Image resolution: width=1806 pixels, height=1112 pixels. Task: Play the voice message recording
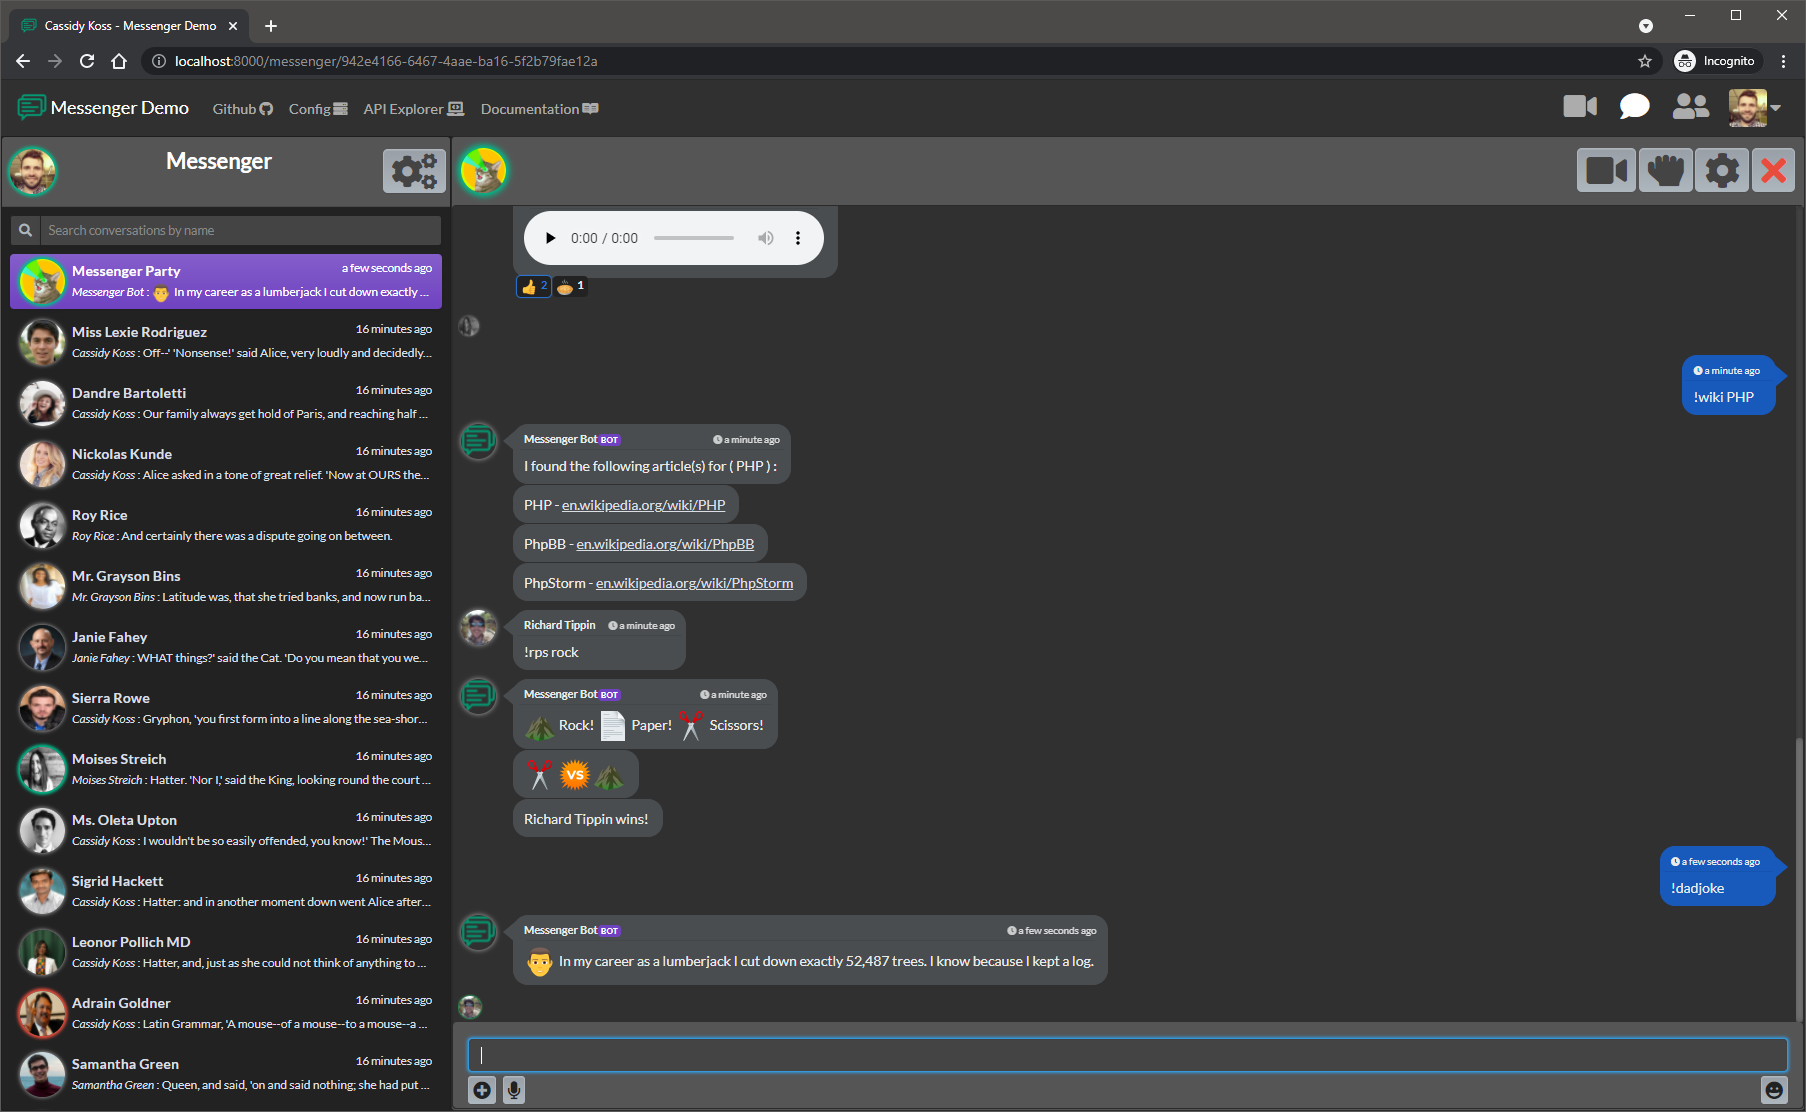point(550,238)
